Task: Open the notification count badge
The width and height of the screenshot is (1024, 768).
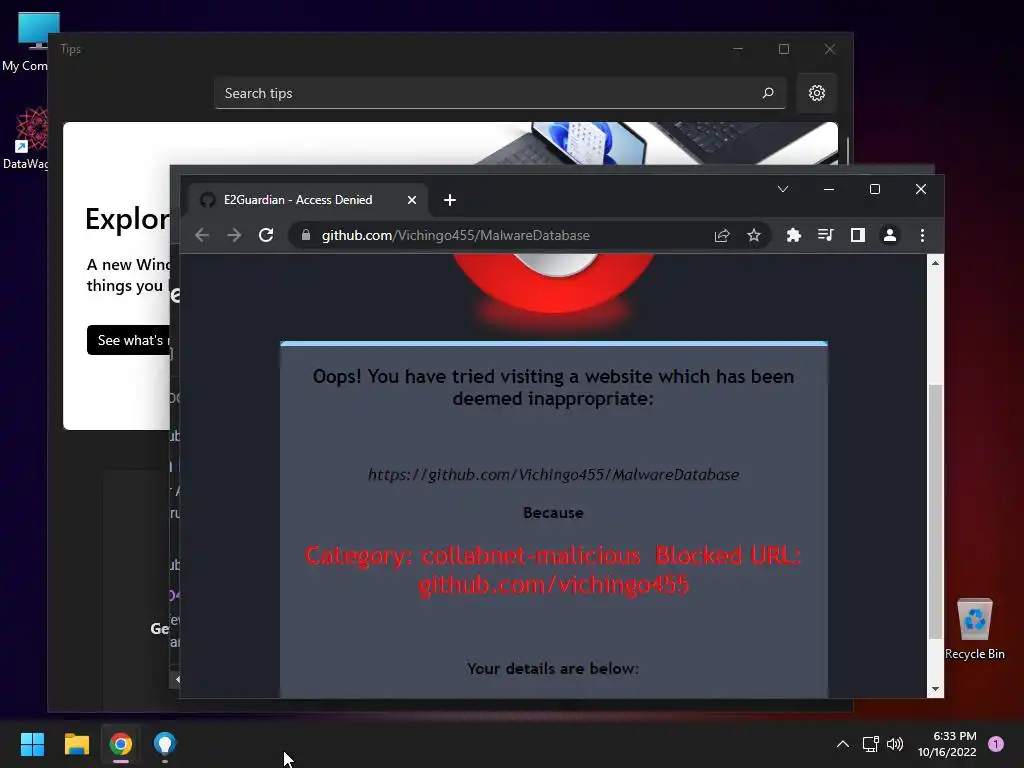Action: click(x=996, y=744)
